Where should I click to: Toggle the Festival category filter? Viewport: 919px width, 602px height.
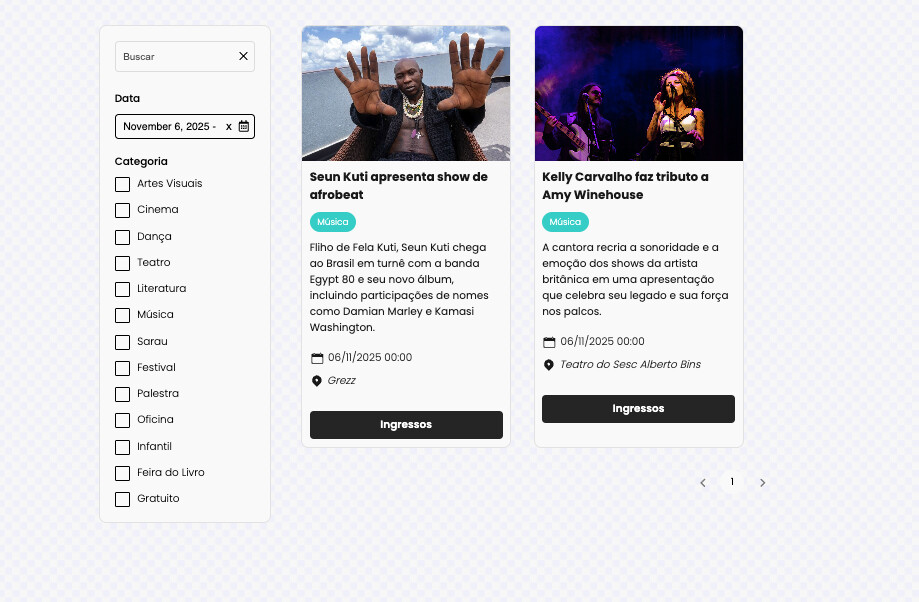tap(122, 368)
